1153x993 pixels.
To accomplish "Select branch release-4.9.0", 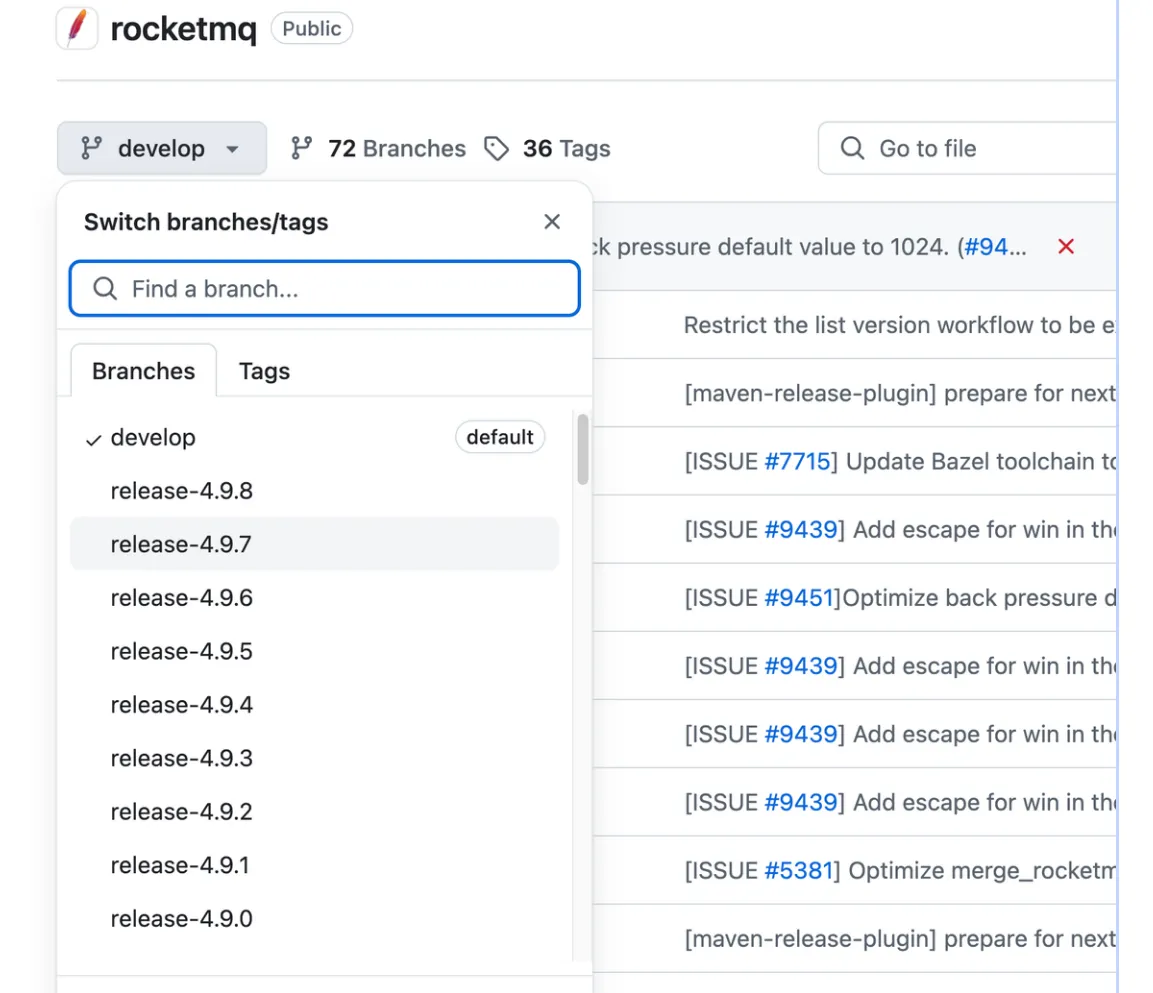I will pos(315,919).
